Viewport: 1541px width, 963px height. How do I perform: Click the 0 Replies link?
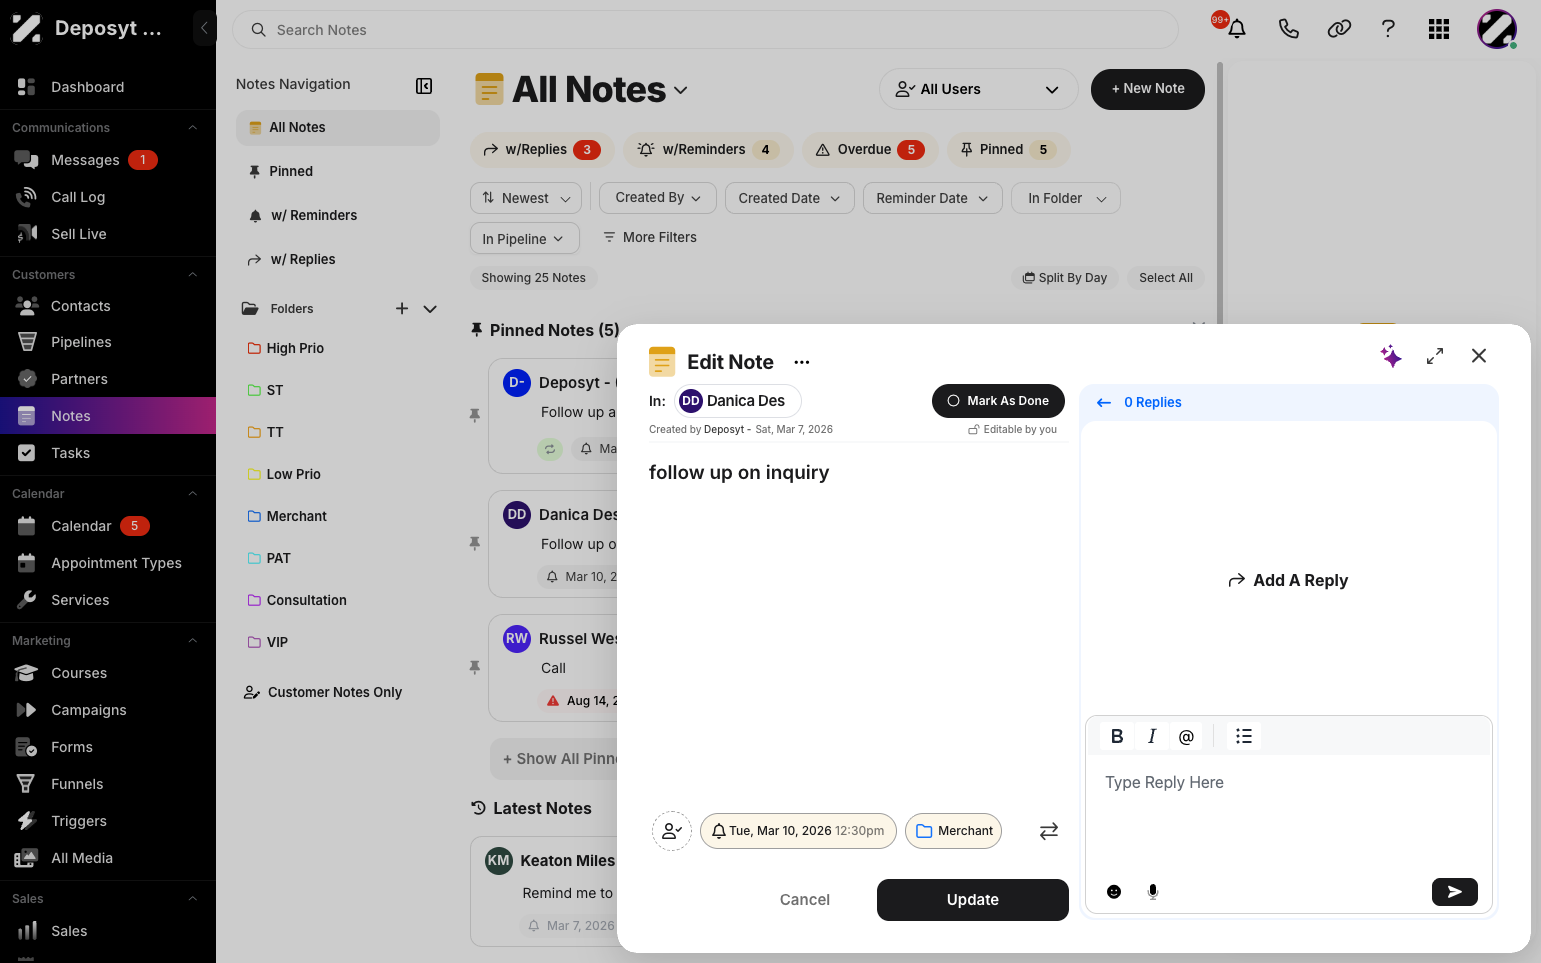click(1153, 402)
